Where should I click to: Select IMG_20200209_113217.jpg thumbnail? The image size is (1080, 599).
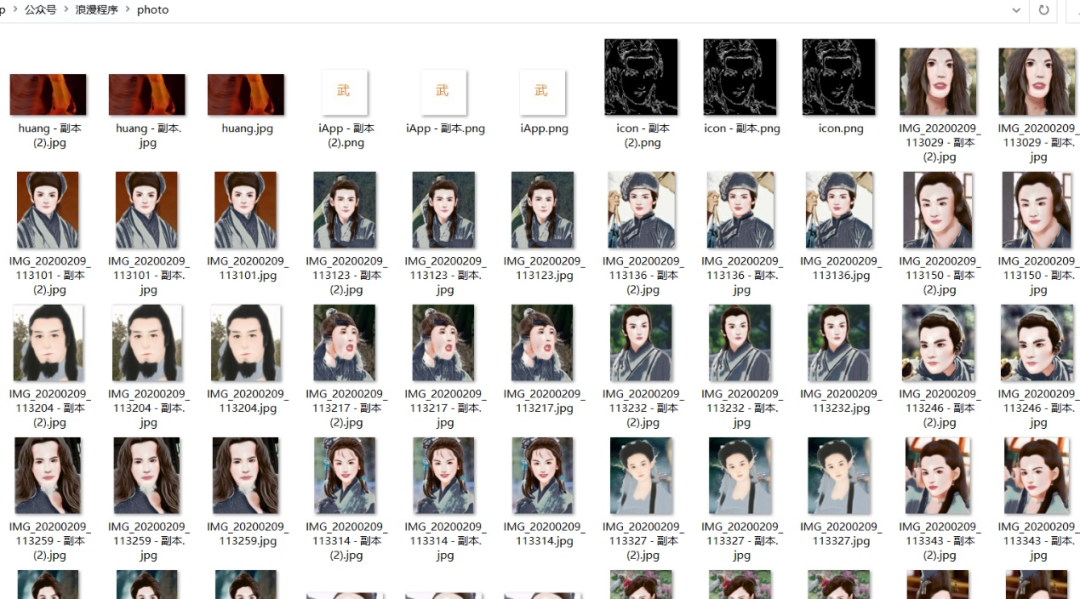coord(542,342)
